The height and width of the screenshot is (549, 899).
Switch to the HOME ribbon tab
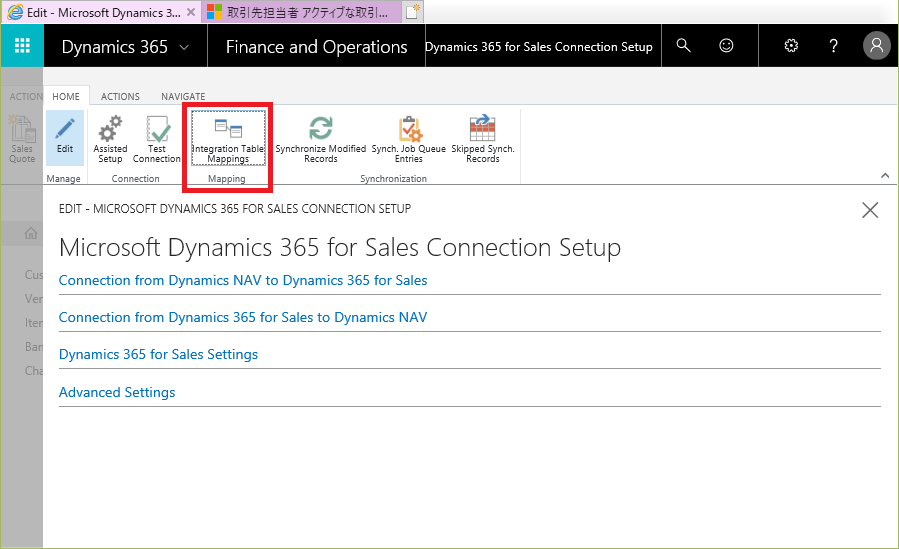click(x=66, y=96)
